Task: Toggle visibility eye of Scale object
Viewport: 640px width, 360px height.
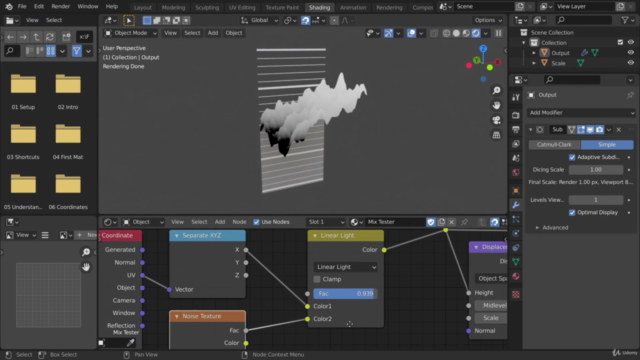Action: [x=631, y=63]
